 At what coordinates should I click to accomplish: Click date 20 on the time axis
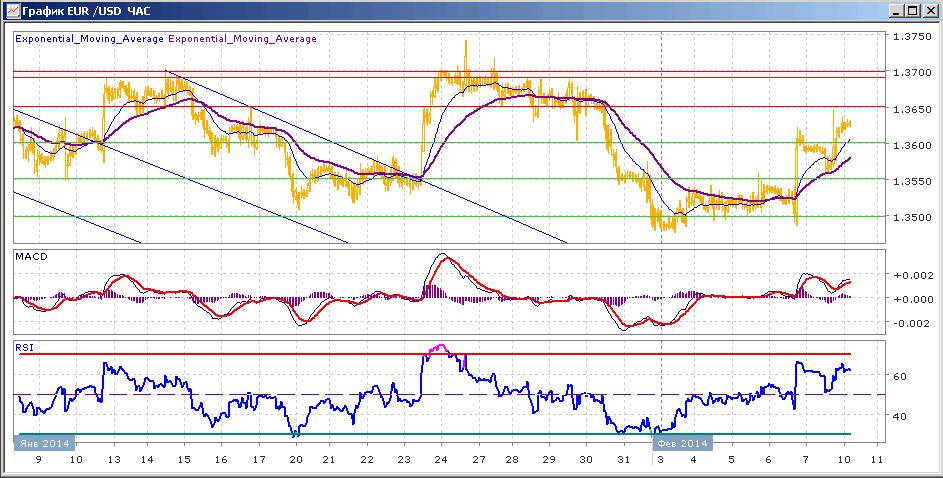coord(295,459)
